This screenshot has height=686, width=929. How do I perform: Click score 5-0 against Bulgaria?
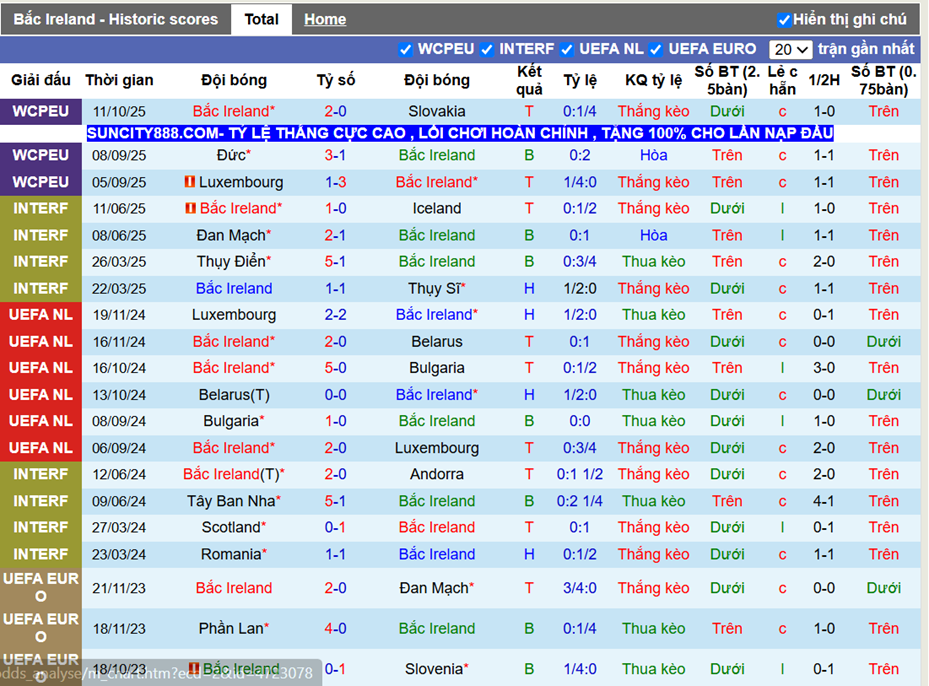coord(335,368)
